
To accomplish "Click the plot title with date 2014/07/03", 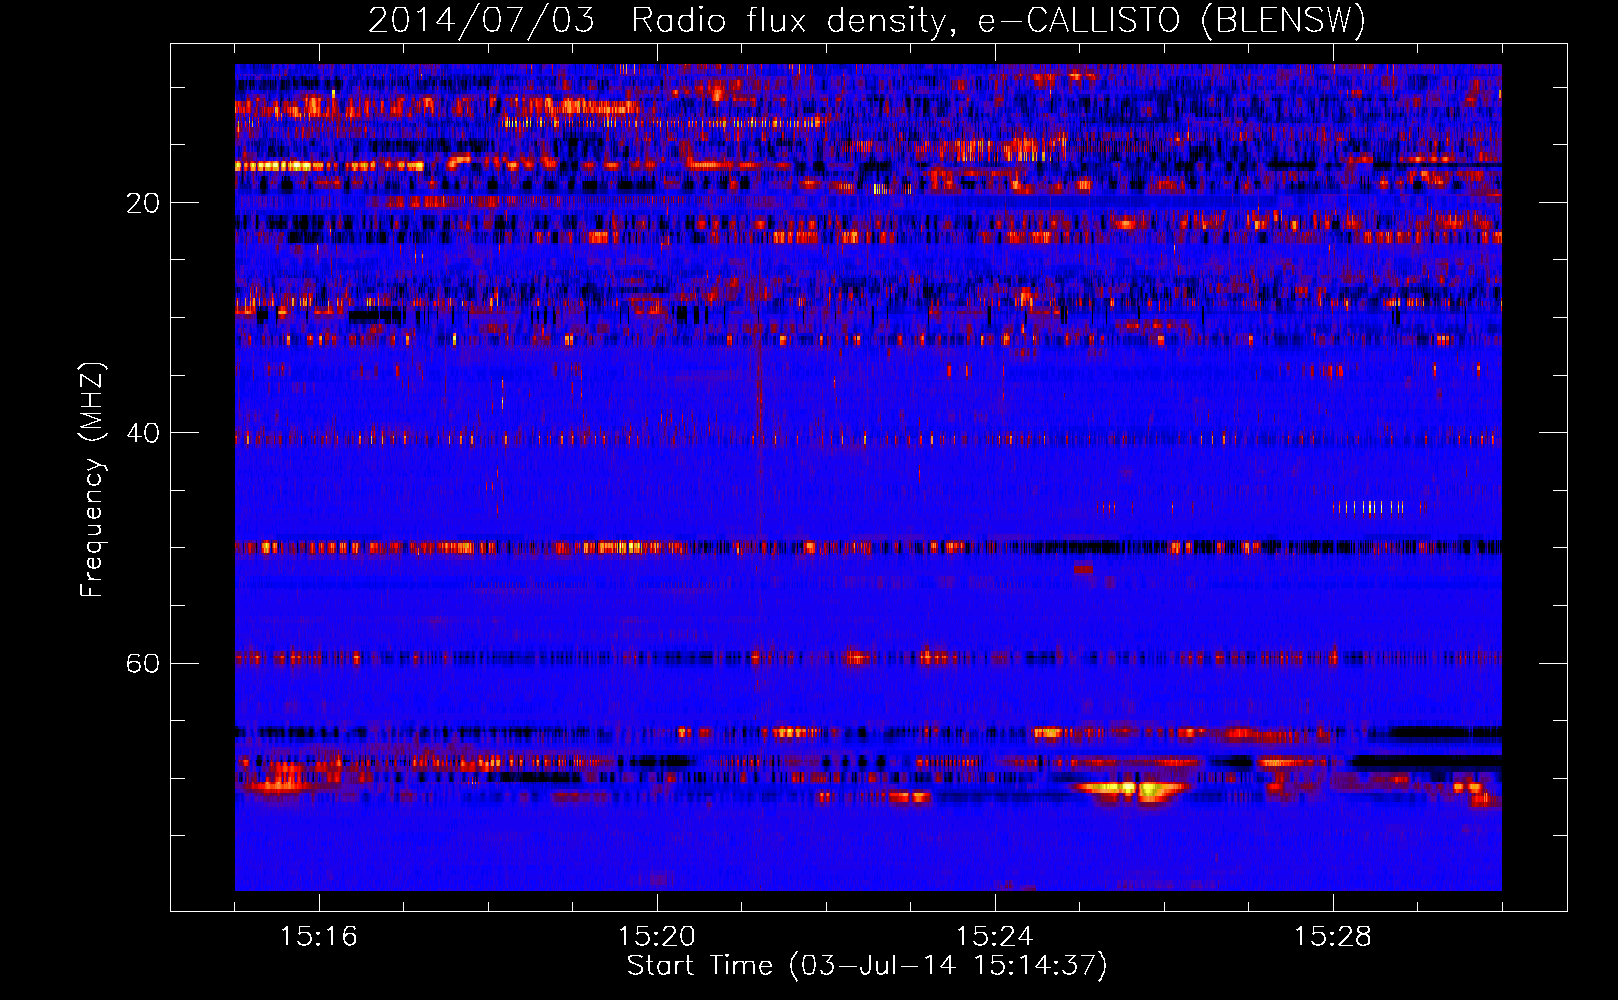I will (x=867, y=20).
